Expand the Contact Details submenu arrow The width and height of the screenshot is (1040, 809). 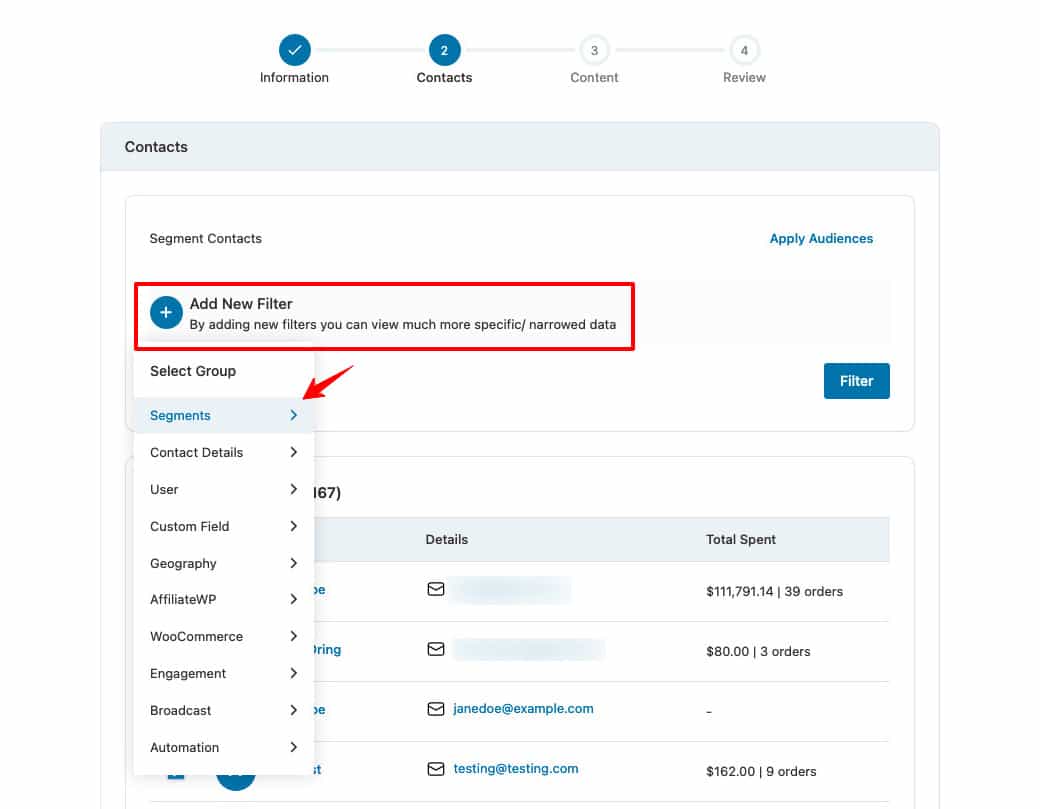pos(293,452)
